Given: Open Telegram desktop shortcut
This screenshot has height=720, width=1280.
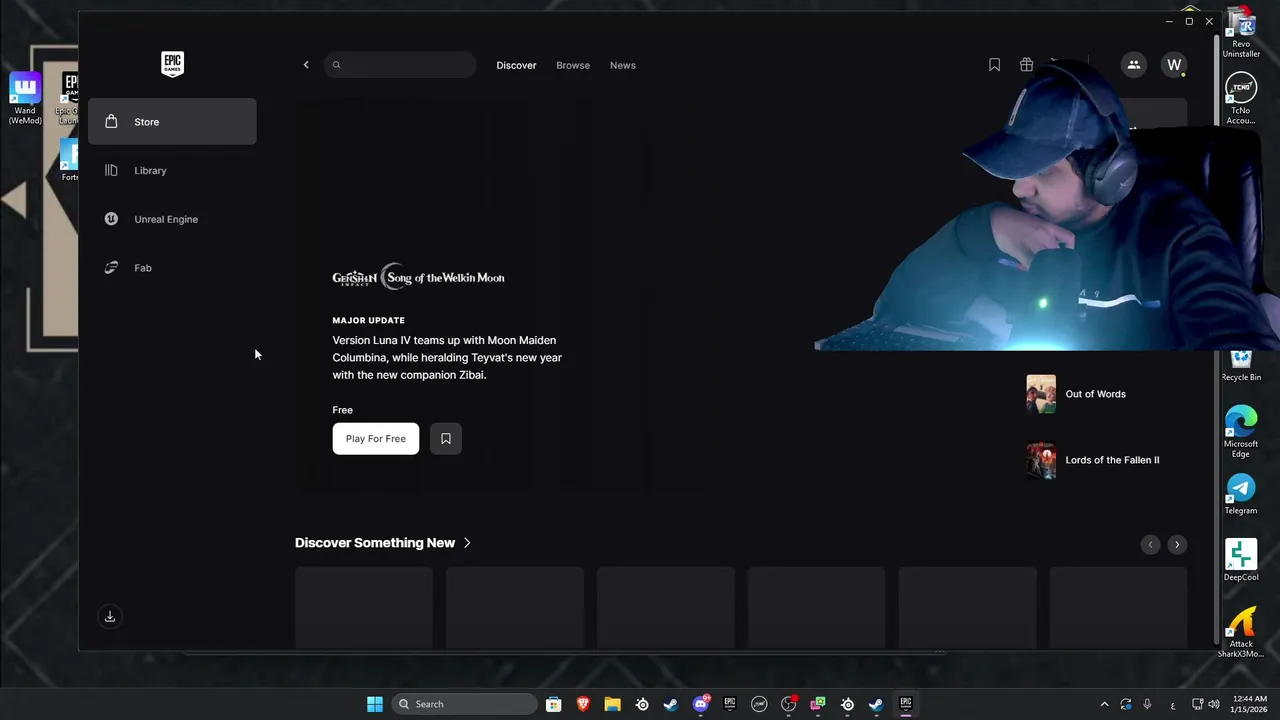Looking at the screenshot, I should click(x=1241, y=493).
